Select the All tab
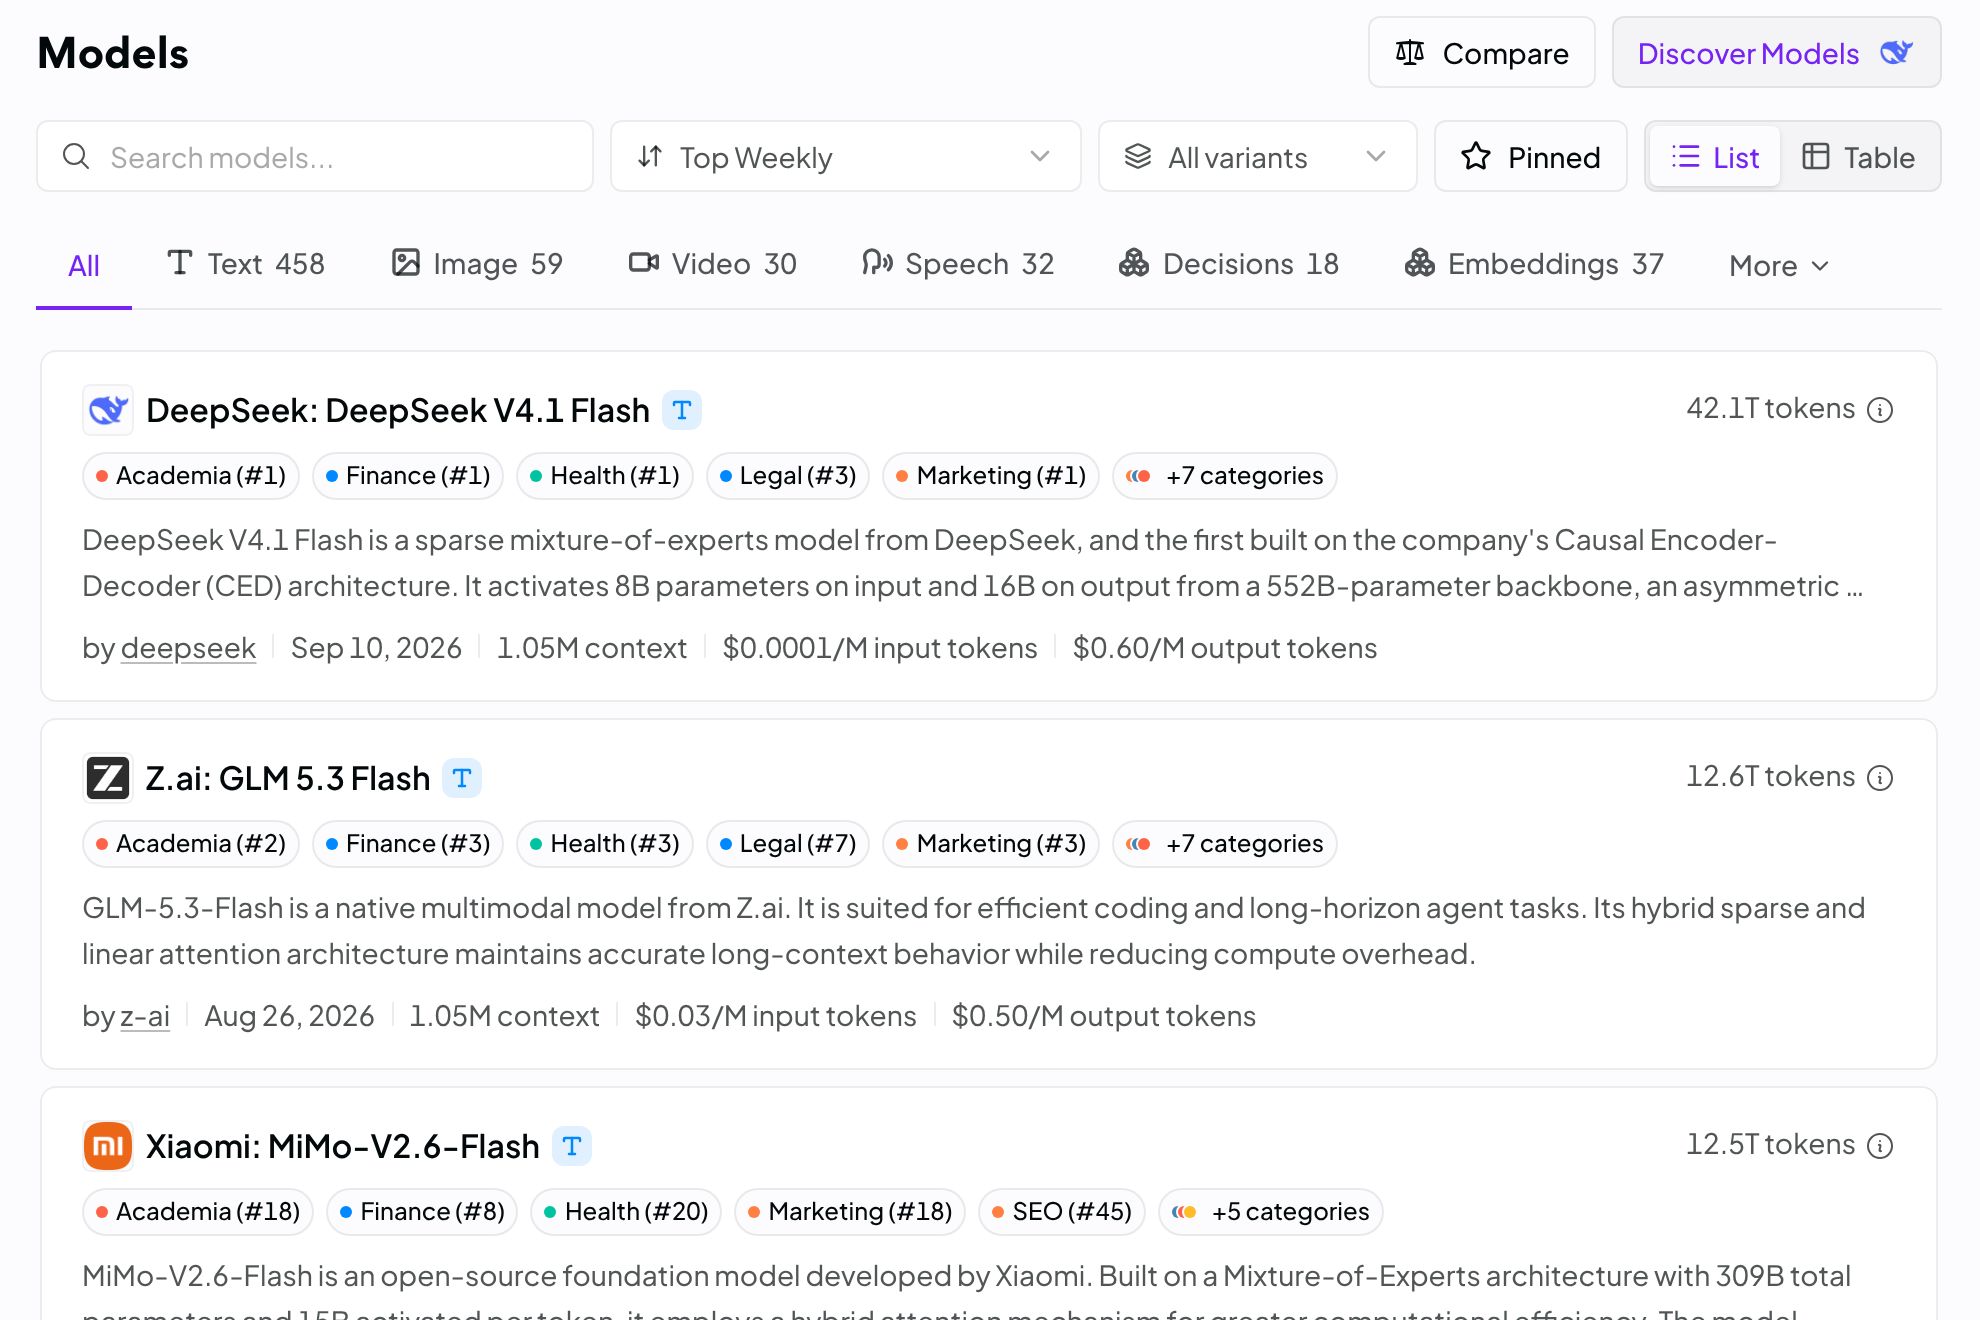The width and height of the screenshot is (1980, 1320). [84, 266]
